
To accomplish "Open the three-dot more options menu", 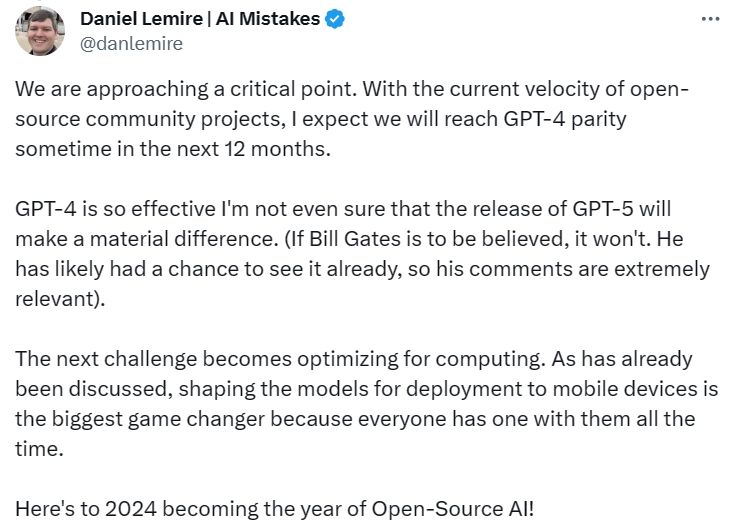I will (710, 19).
